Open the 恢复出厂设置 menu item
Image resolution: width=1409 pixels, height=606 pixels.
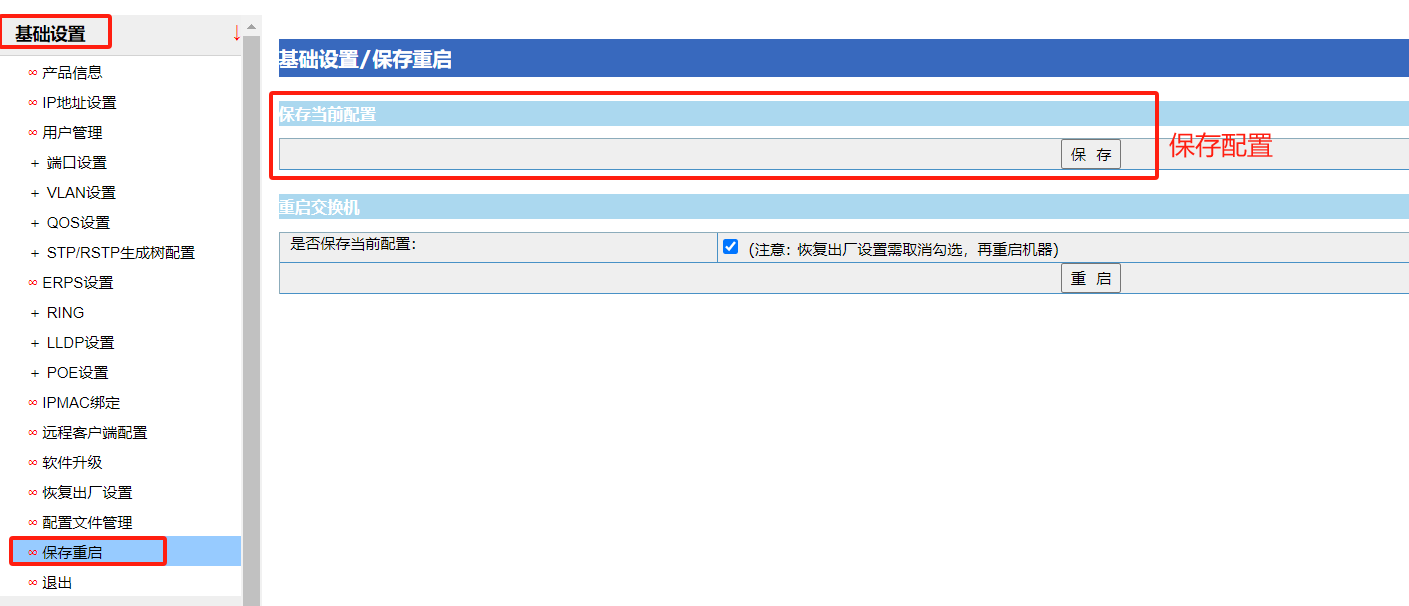pos(87,492)
